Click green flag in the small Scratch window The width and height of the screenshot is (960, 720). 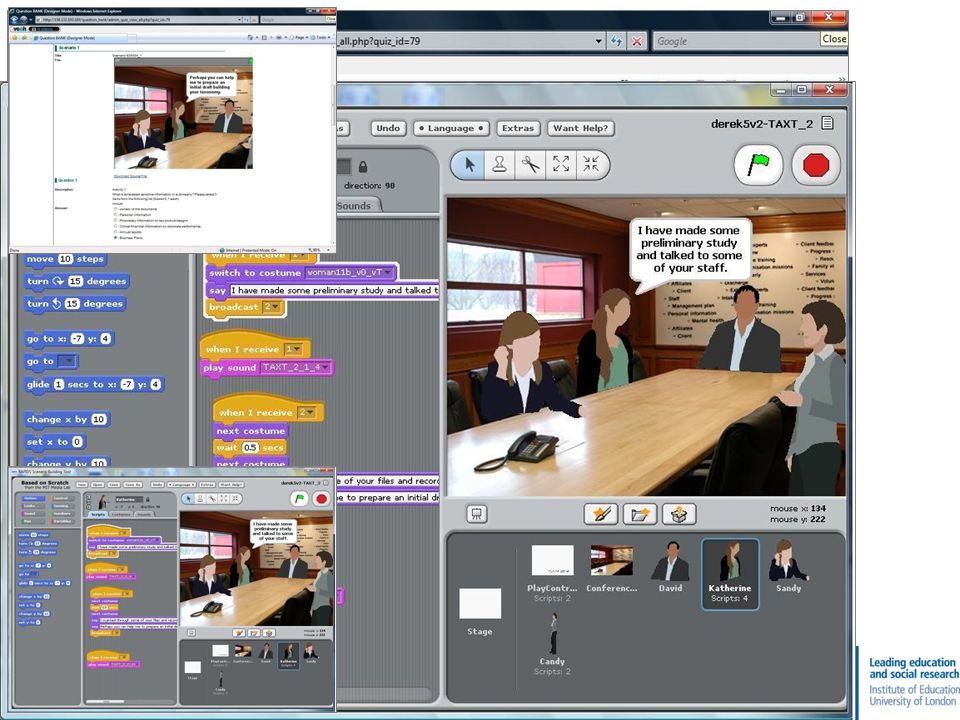[x=299, y=498]
